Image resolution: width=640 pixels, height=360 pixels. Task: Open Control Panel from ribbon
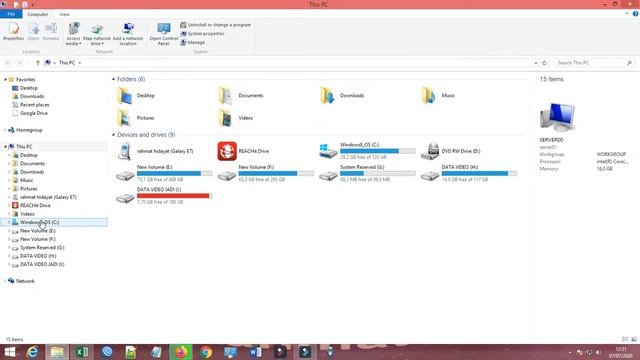[x=164, y=33]
